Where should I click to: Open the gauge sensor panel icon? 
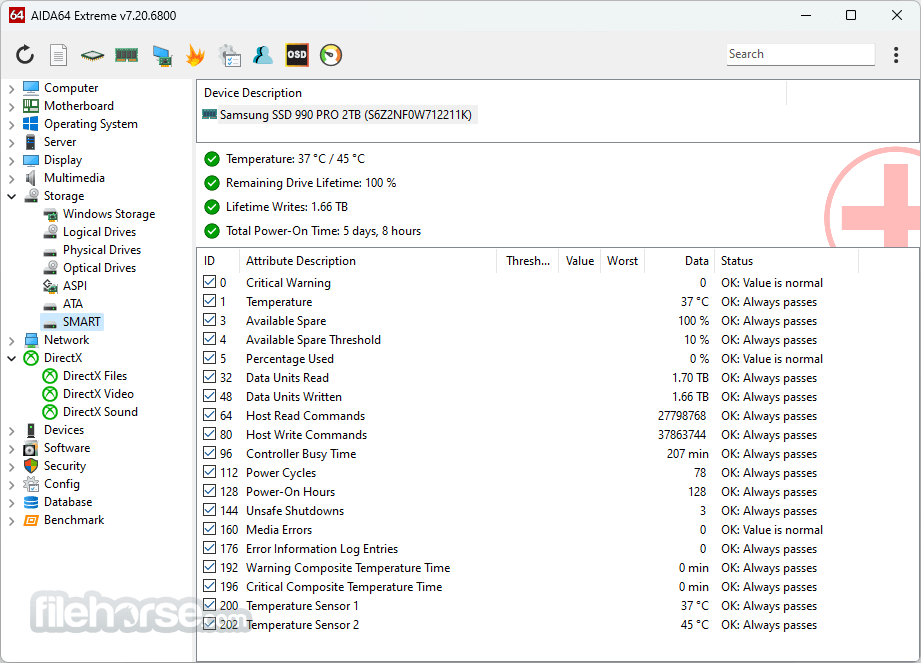[331, 55]
